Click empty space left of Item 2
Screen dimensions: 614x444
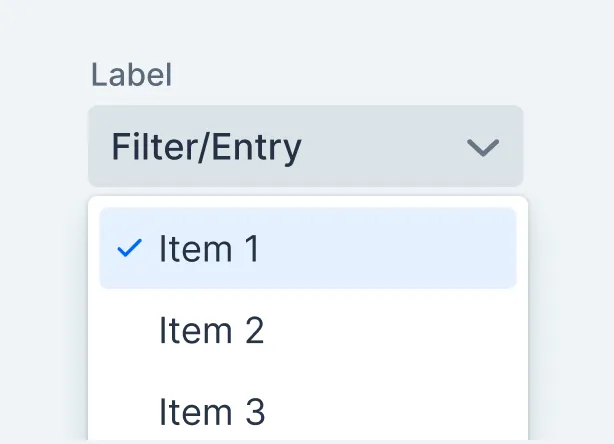(128, 330)
